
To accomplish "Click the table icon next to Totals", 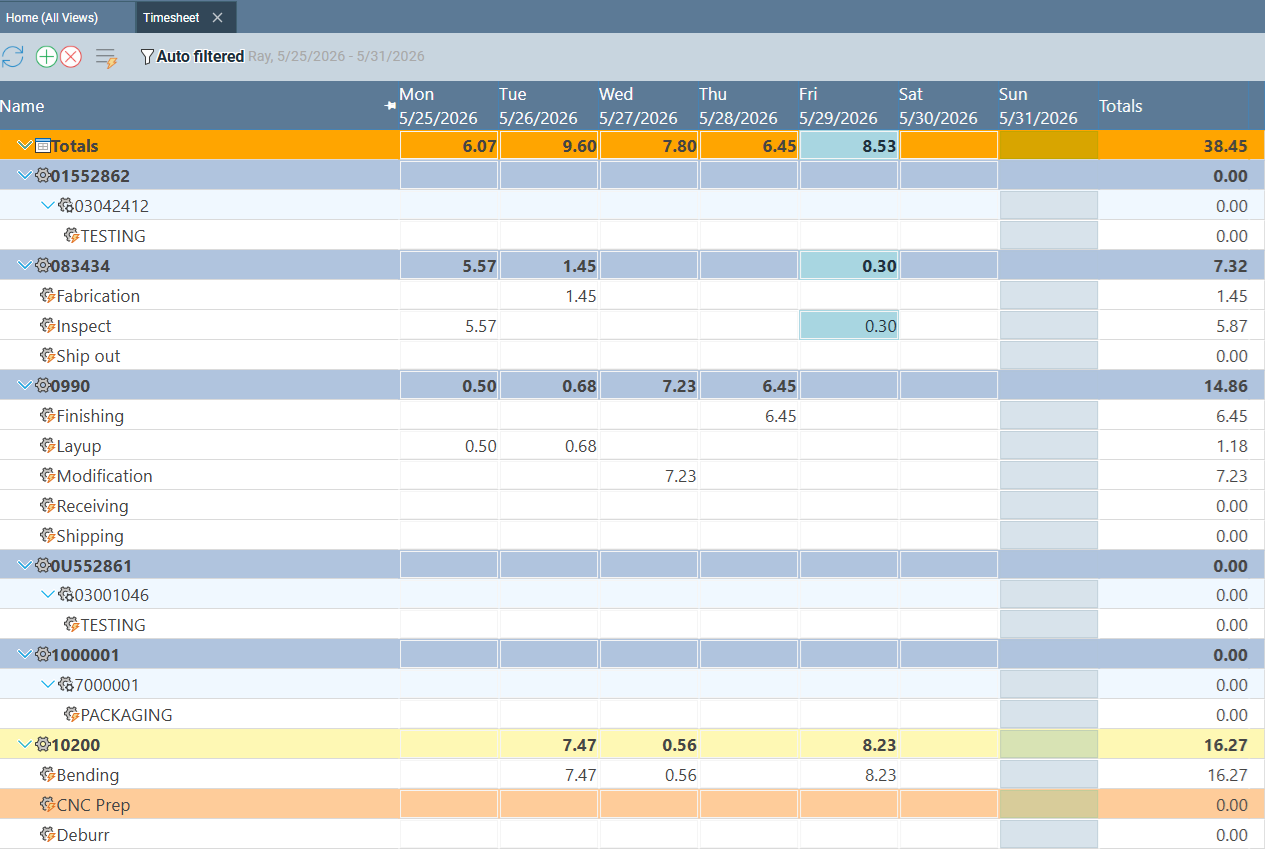I will click(x=43, y=146).
